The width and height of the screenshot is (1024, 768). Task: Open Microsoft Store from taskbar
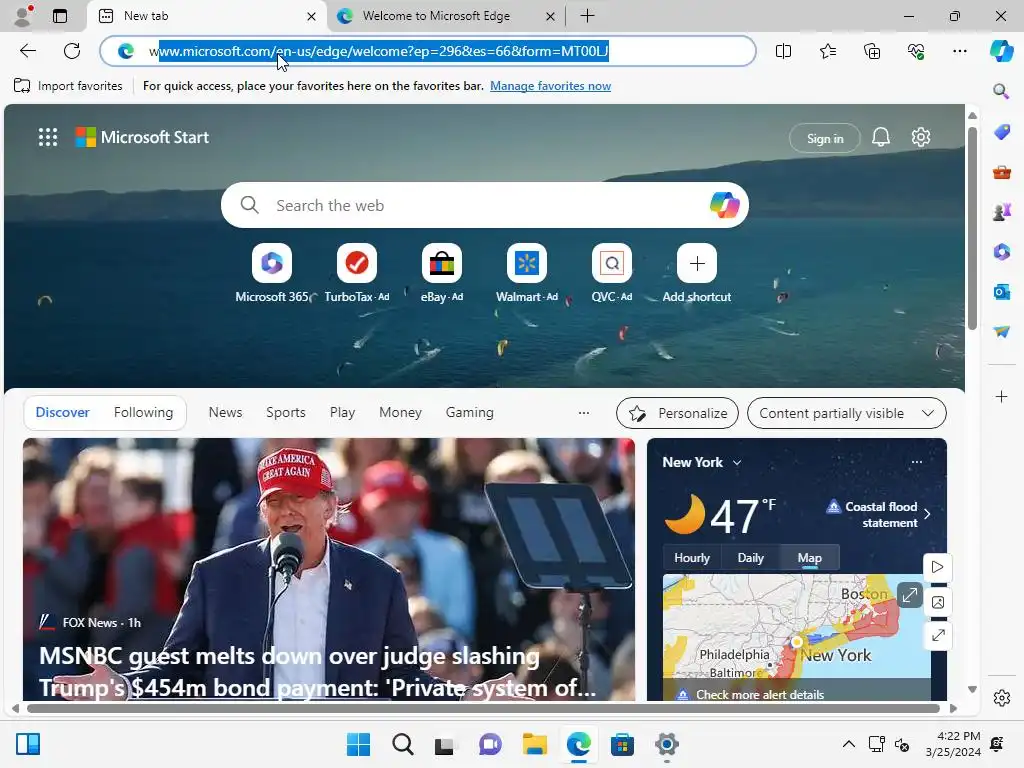tap(622, 744)
